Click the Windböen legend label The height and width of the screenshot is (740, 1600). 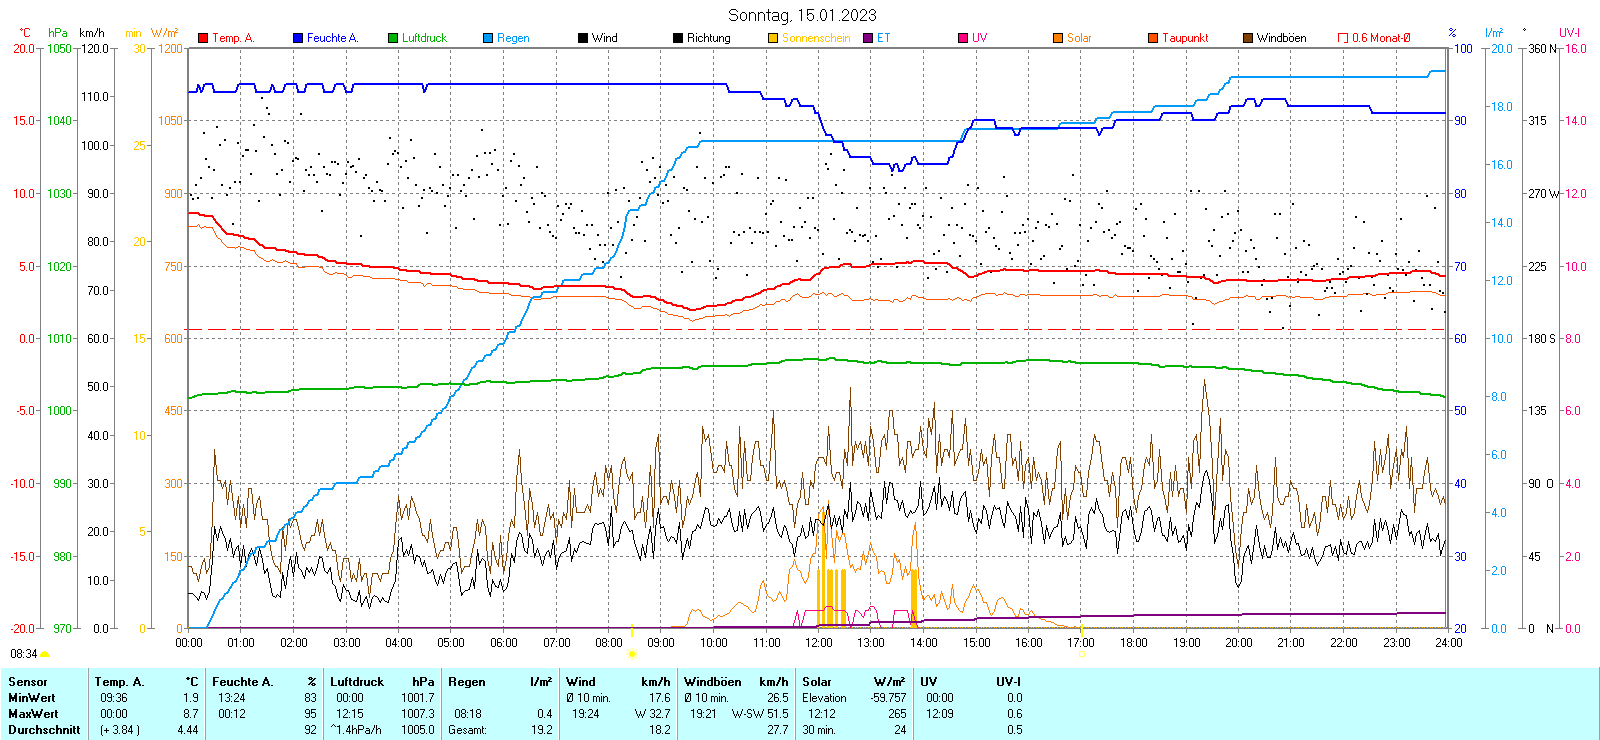[x=1281, y=38]
